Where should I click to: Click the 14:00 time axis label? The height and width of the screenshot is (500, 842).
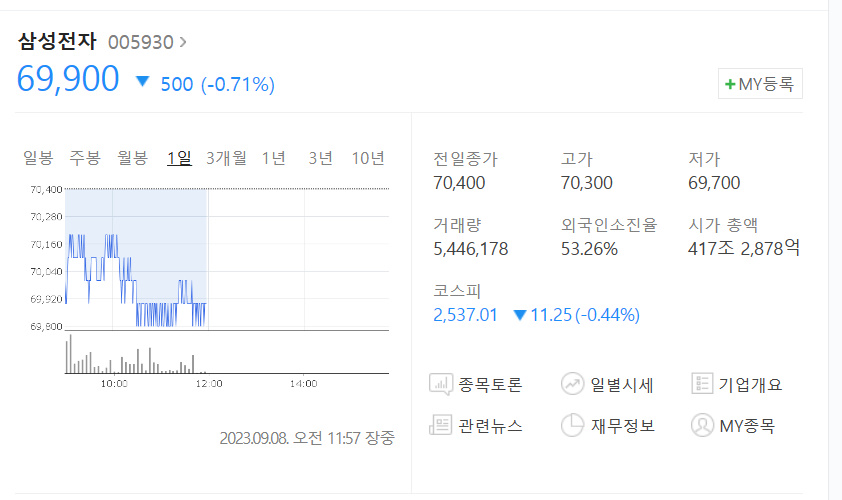pos(303,383)
